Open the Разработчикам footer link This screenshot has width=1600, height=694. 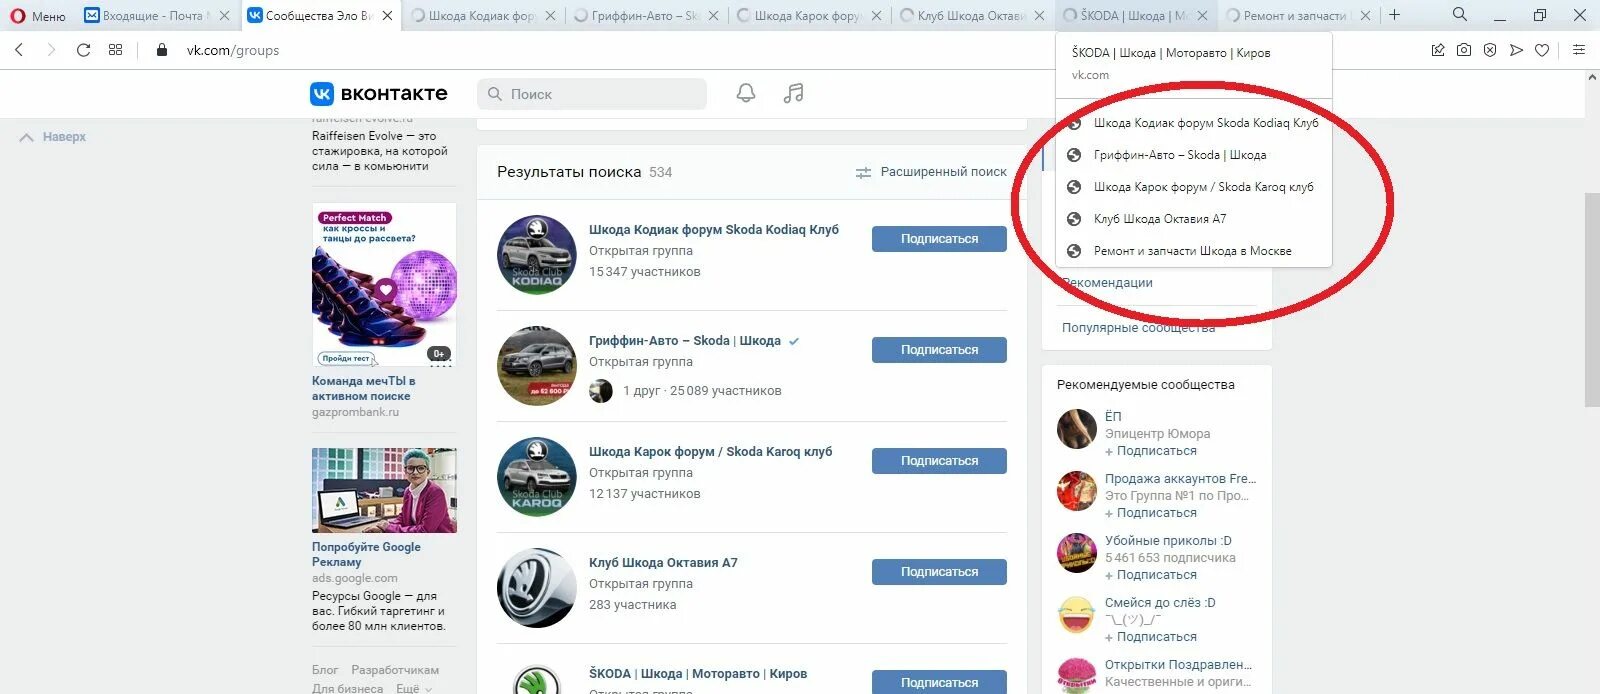395,670
